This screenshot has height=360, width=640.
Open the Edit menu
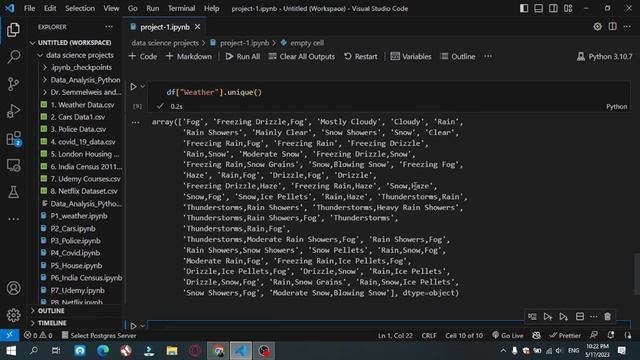(x=50, y=8)
